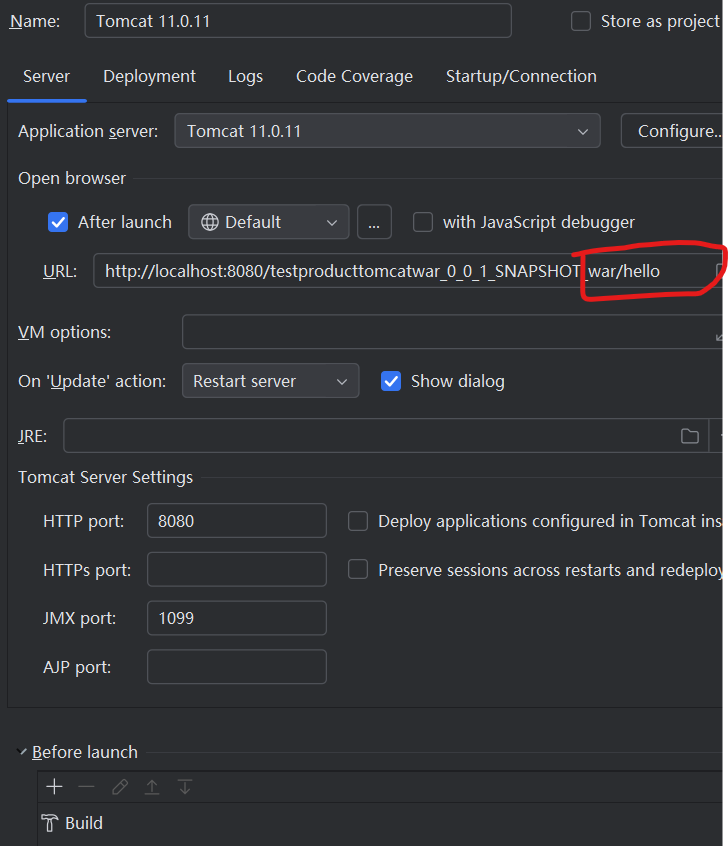
Task: Collapse the Before launch section
Action: [22, 752]
